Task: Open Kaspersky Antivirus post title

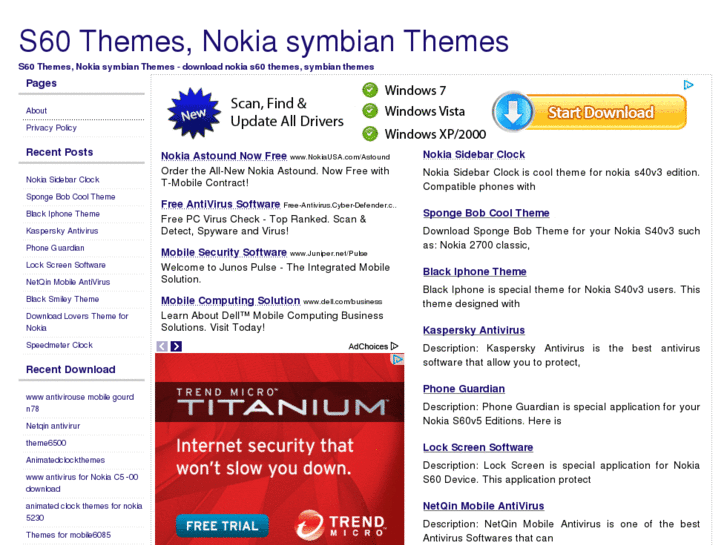Action: [474, 330]
